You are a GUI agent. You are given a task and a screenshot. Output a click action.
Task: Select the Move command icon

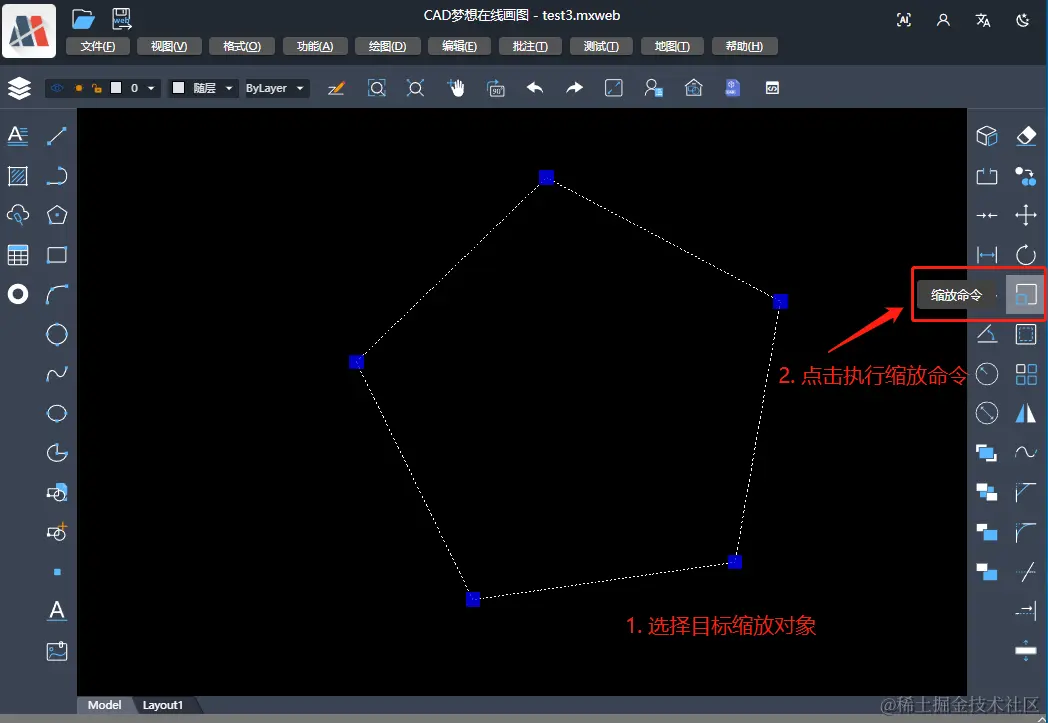(1025, 215)
